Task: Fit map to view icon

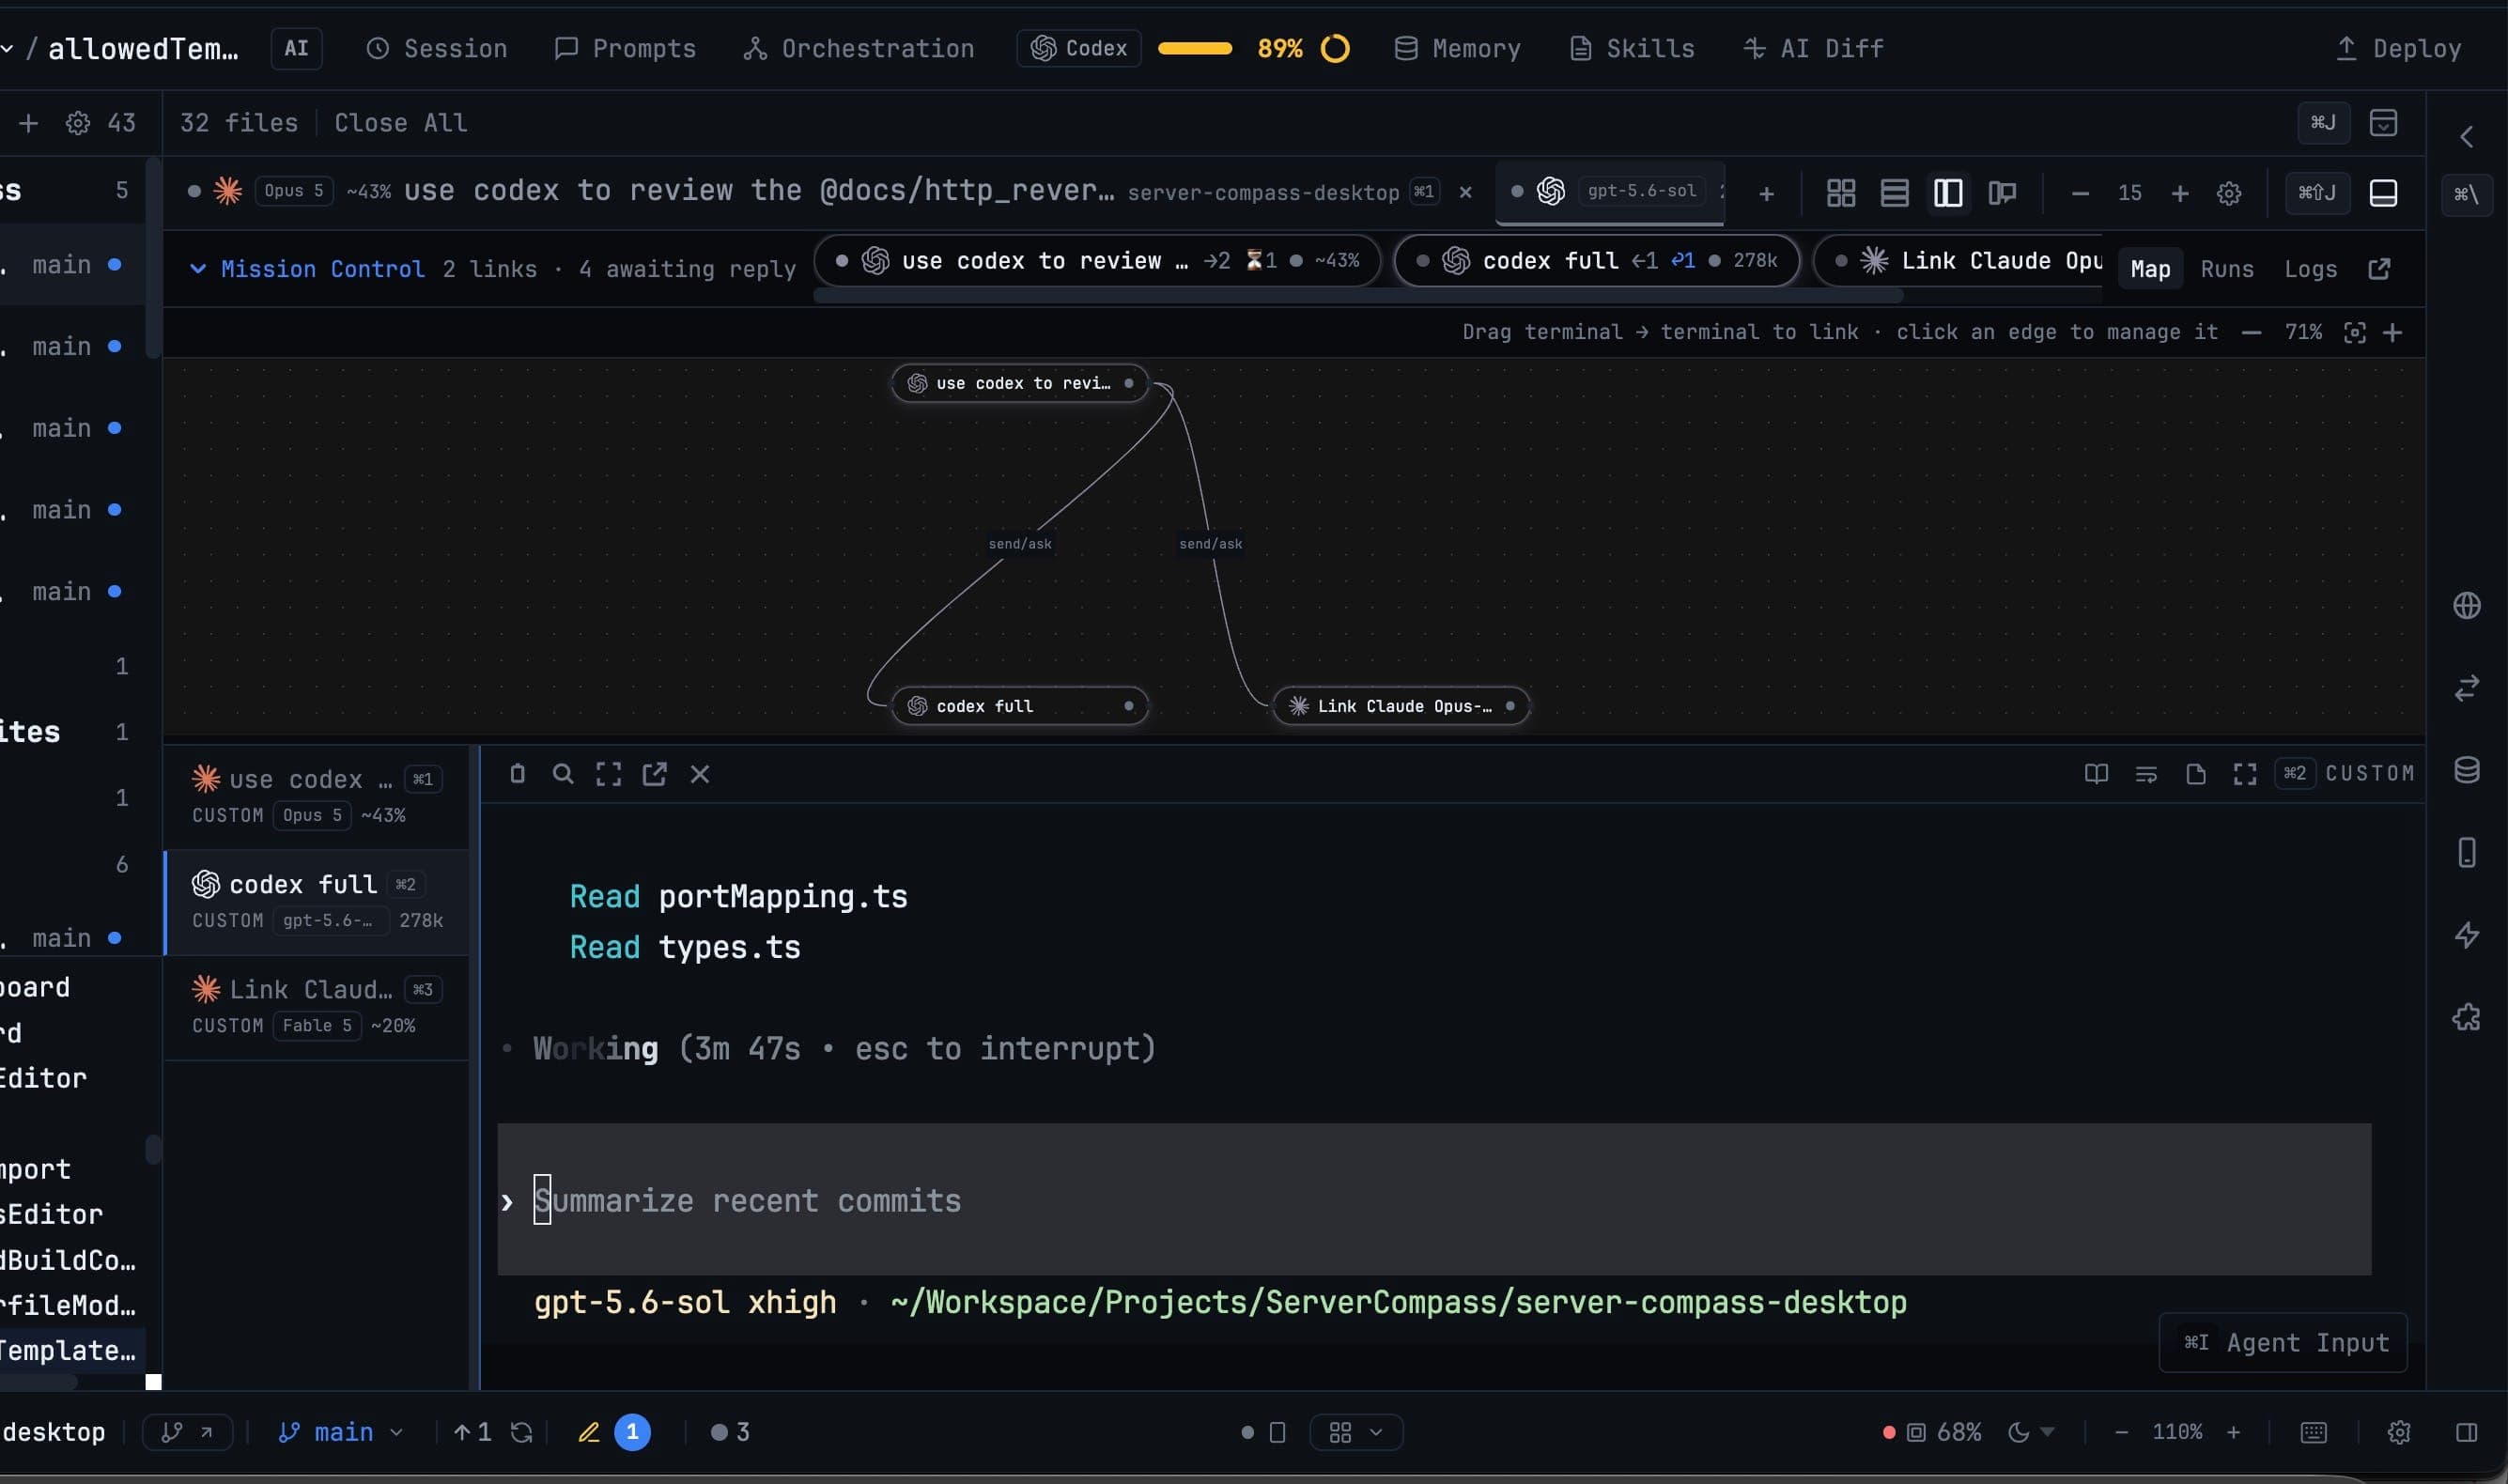Action: pos(2354,332)
